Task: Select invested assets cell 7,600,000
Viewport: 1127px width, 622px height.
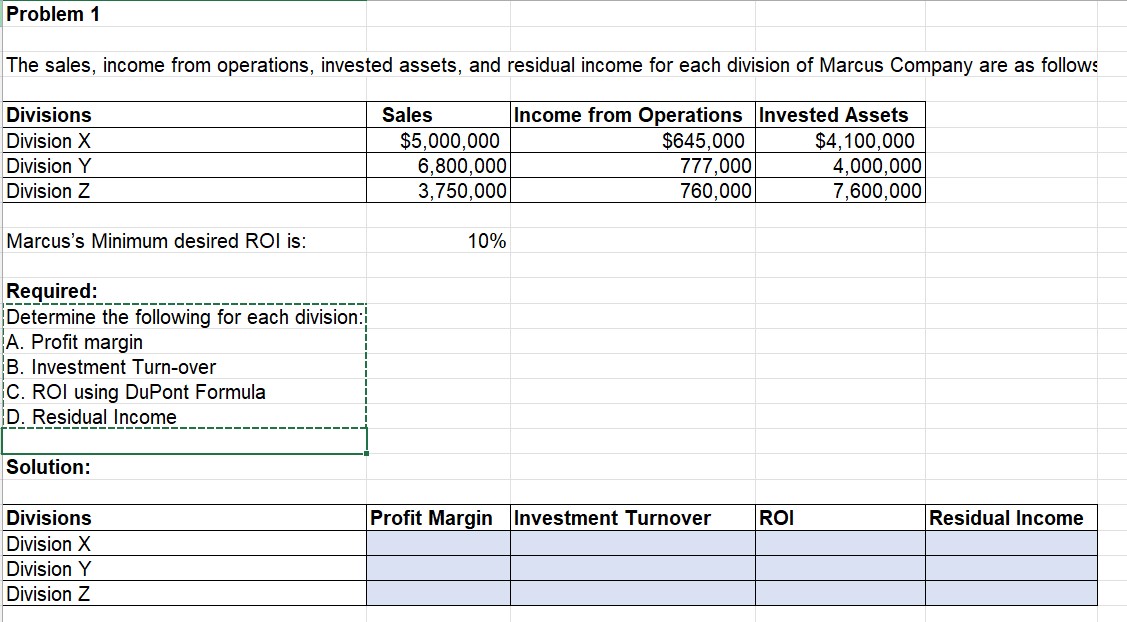Action: pos(840,191)
